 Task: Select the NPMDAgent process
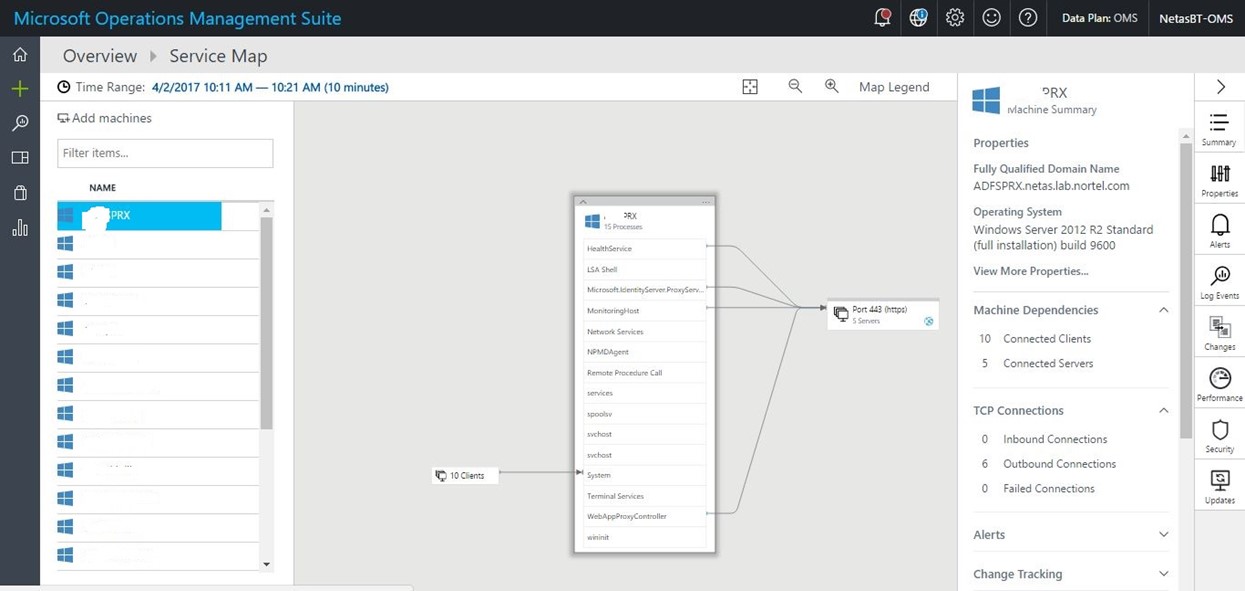pos(644,352)
